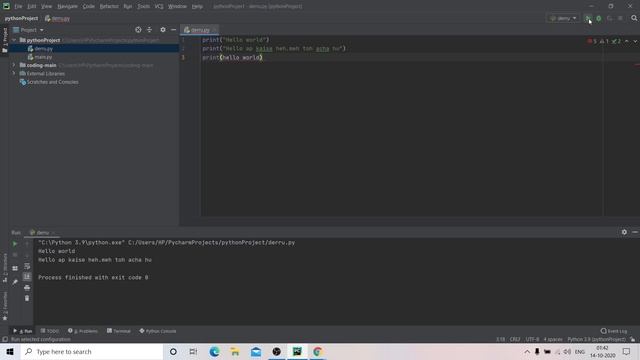The image size is (640, 360).
Task: Click the pythonProject breadcrumb
Action: [21, 18]
